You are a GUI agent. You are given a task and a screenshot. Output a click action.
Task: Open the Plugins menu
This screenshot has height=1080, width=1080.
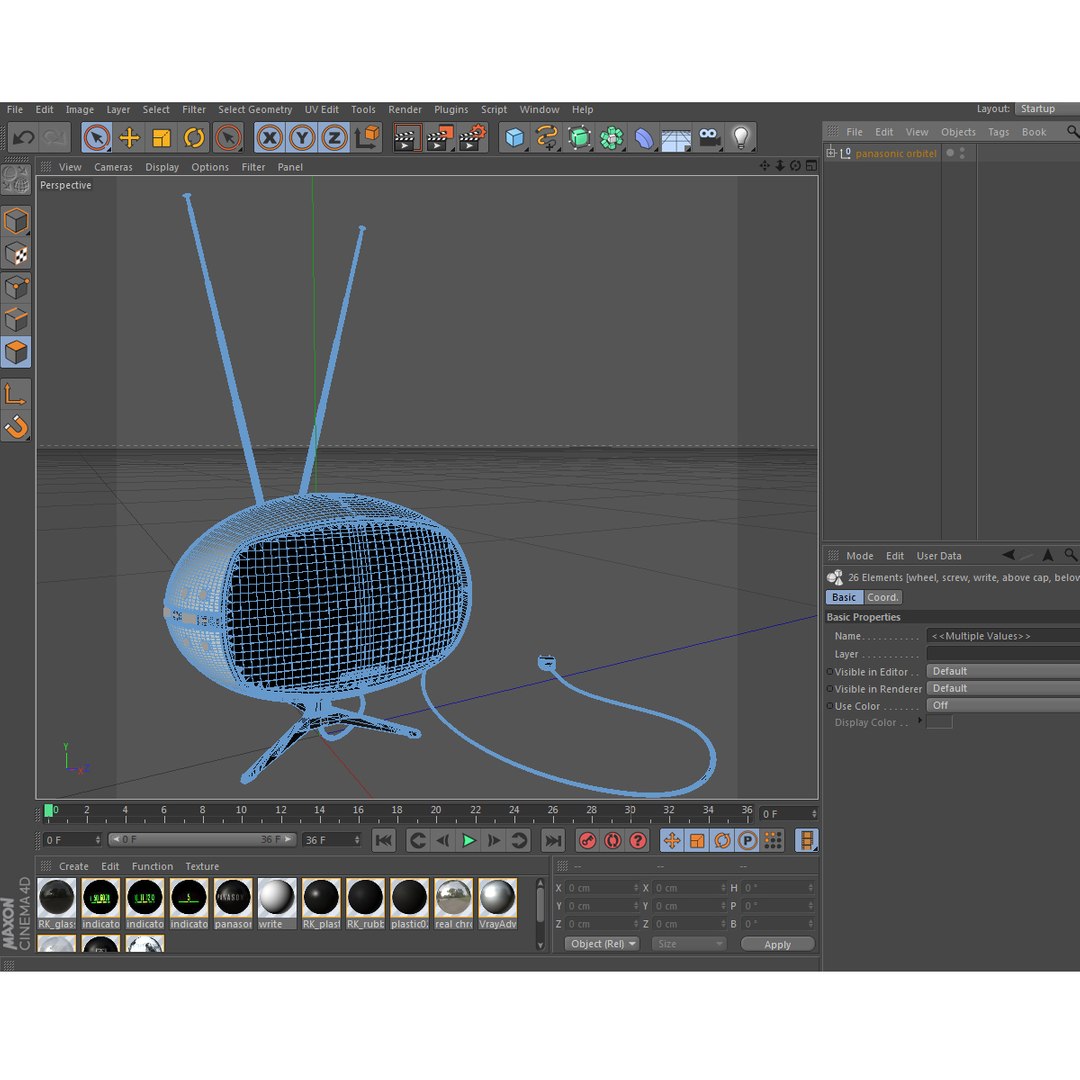point(450,110)
